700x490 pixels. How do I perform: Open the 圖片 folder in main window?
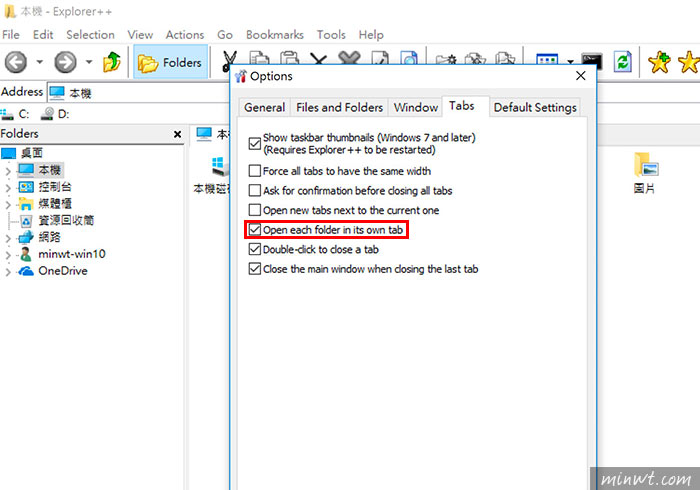(645, 172)
